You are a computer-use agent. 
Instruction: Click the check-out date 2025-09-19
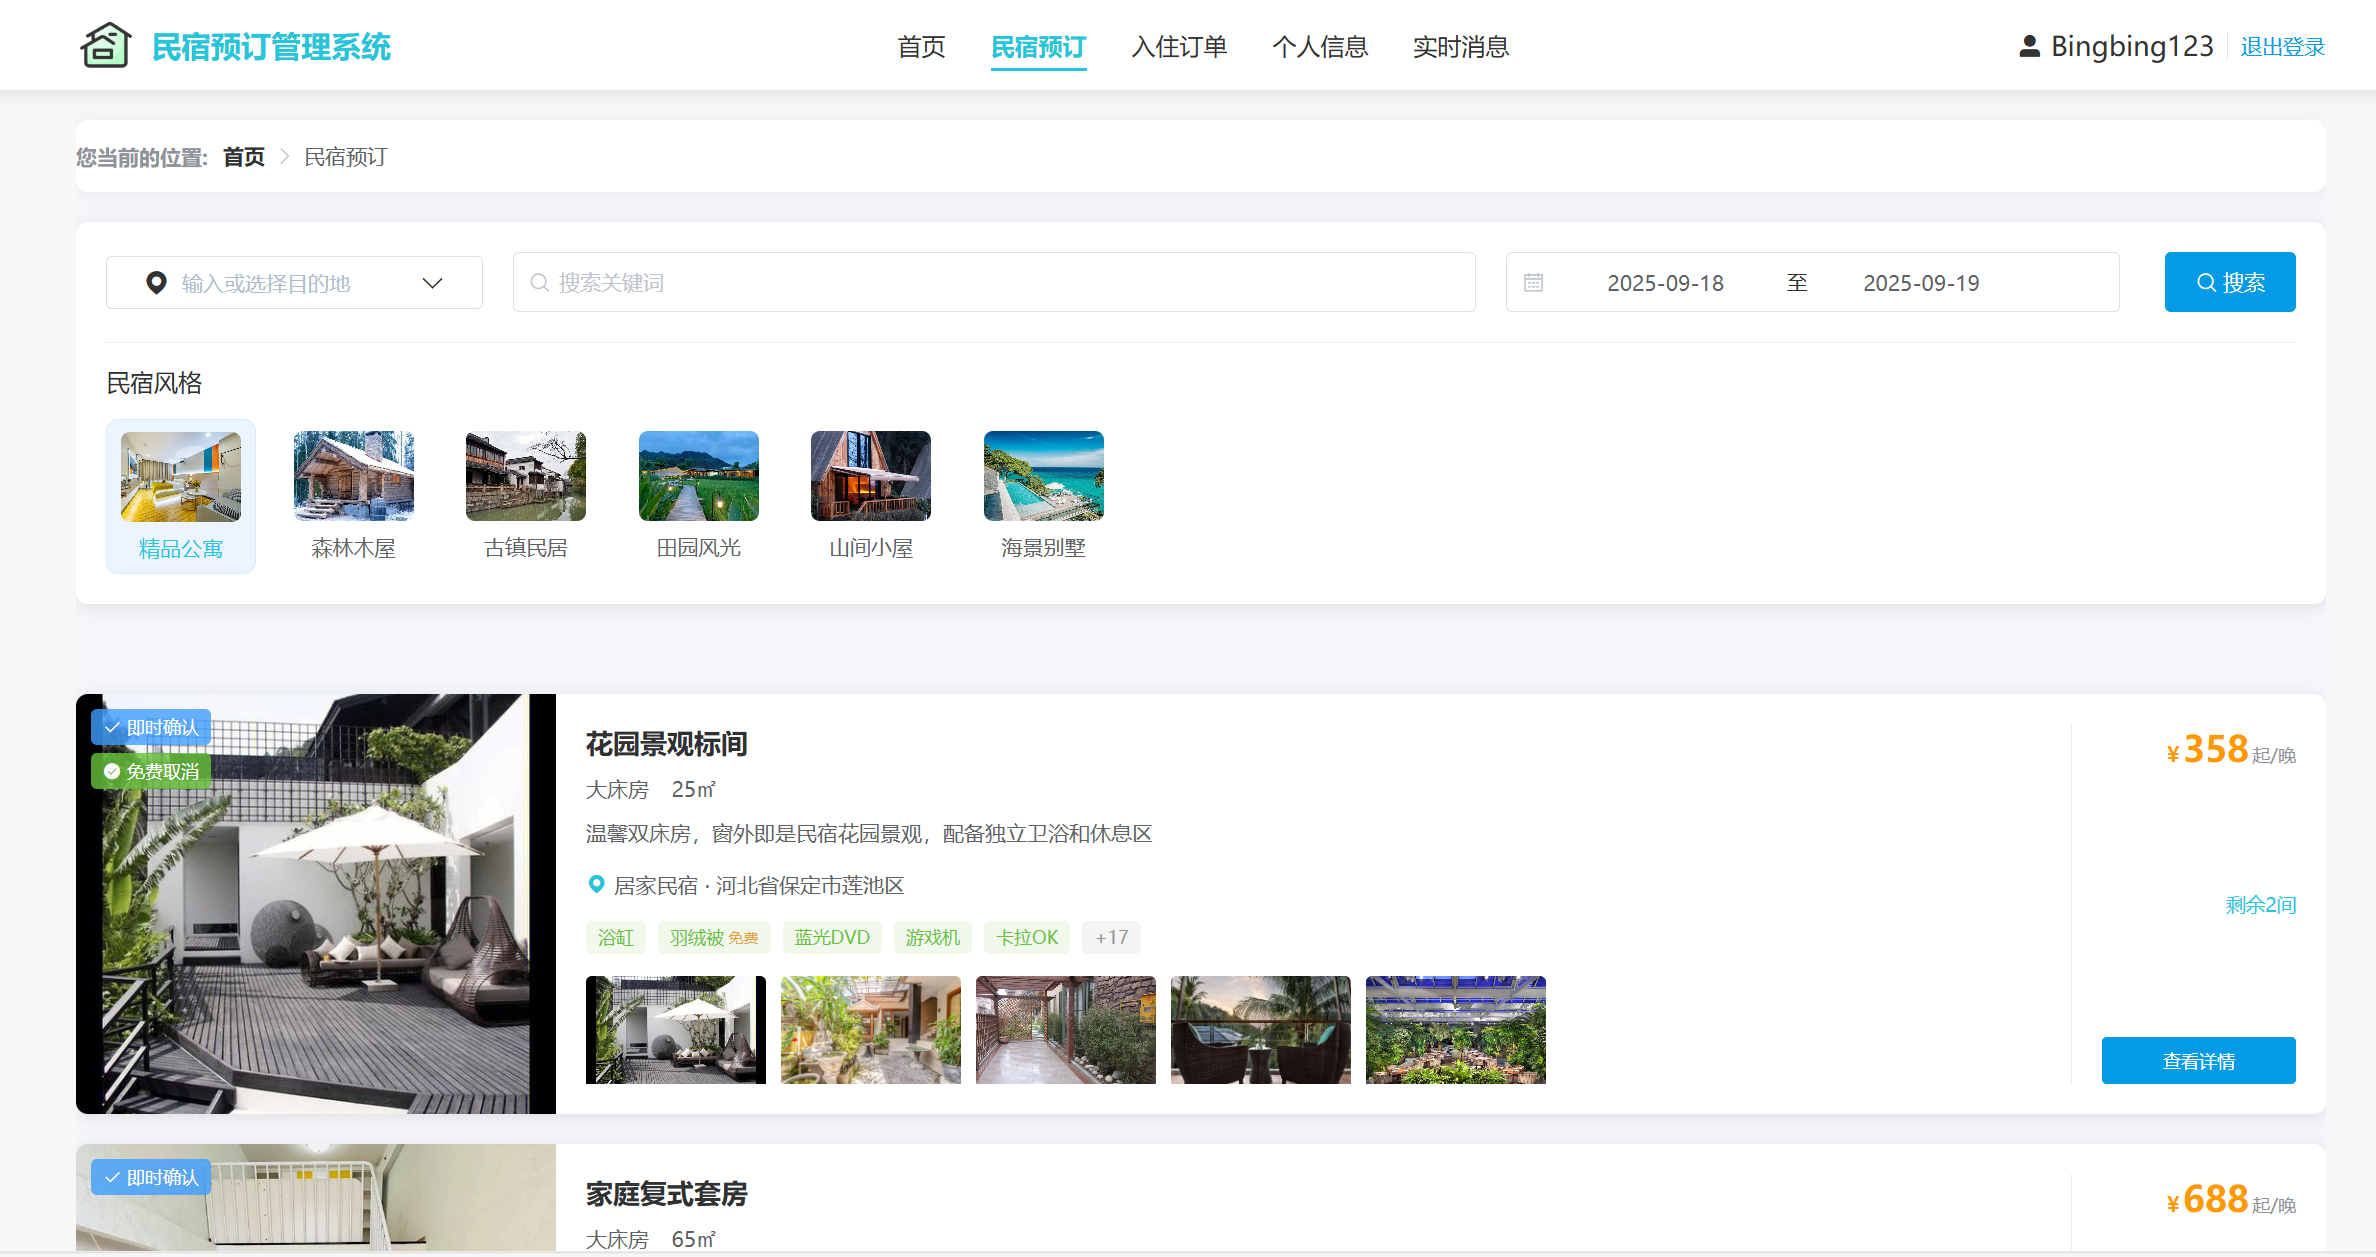pos(1921,283)
